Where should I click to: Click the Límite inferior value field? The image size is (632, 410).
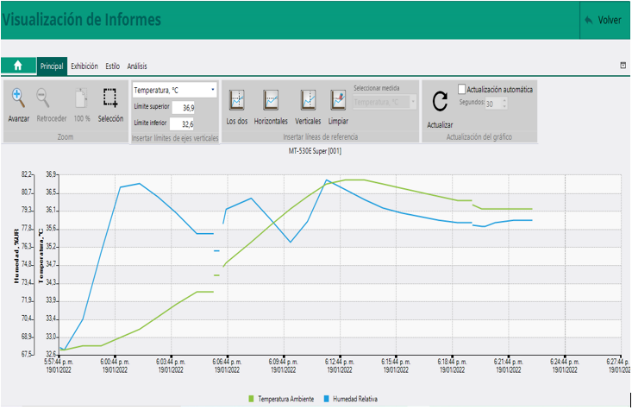pyautogui.click(x=183, y=124)
